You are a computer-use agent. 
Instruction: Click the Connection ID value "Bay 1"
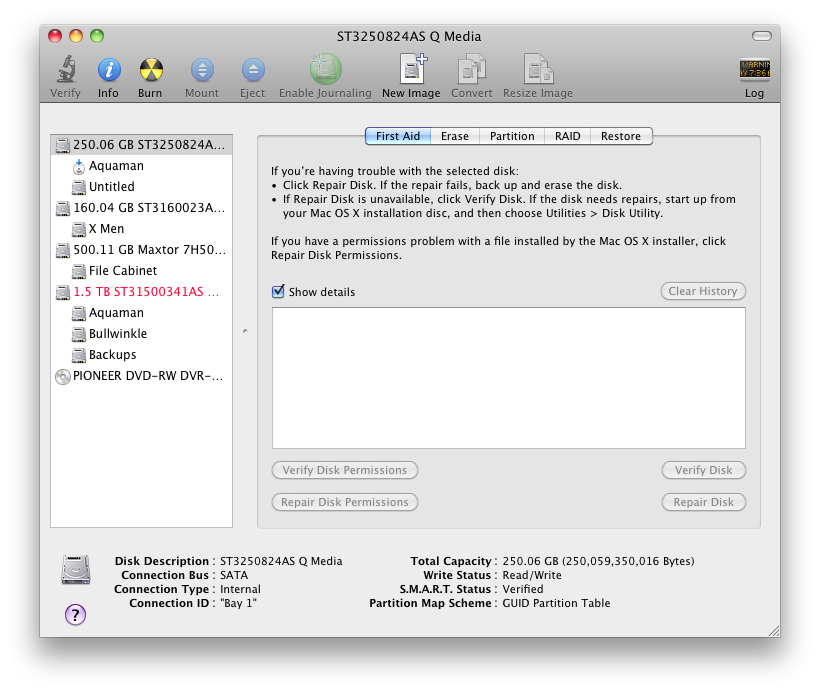point(238,603)
